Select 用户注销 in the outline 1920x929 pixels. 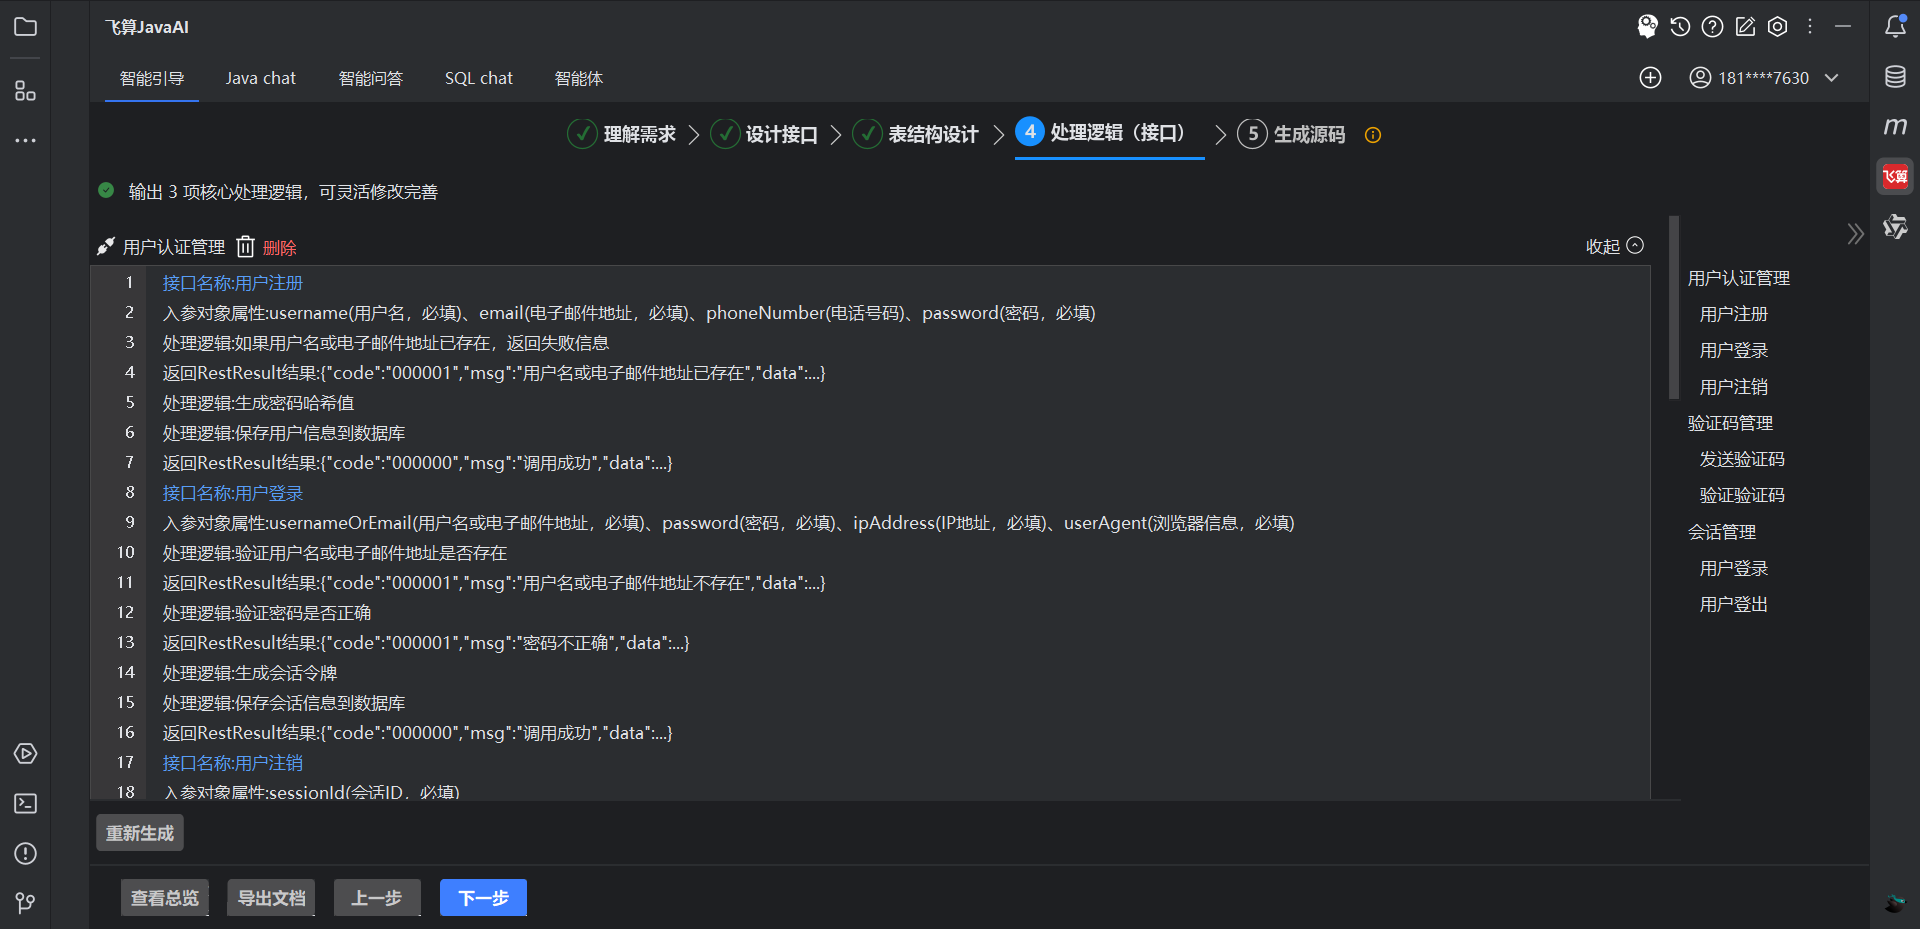(x=1734, y=387)
